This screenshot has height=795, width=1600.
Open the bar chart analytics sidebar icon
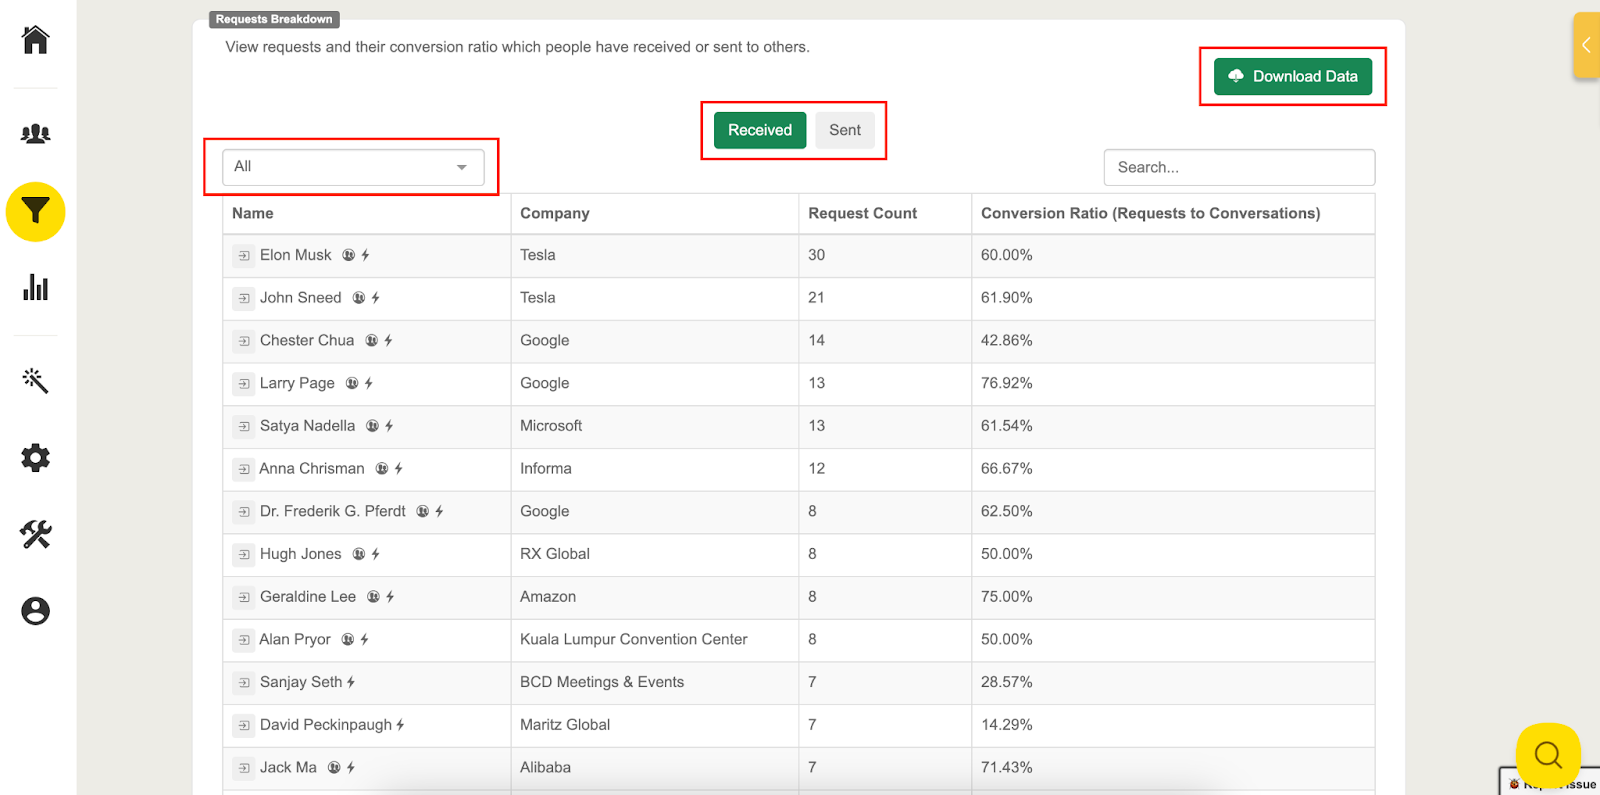(36, 287)
